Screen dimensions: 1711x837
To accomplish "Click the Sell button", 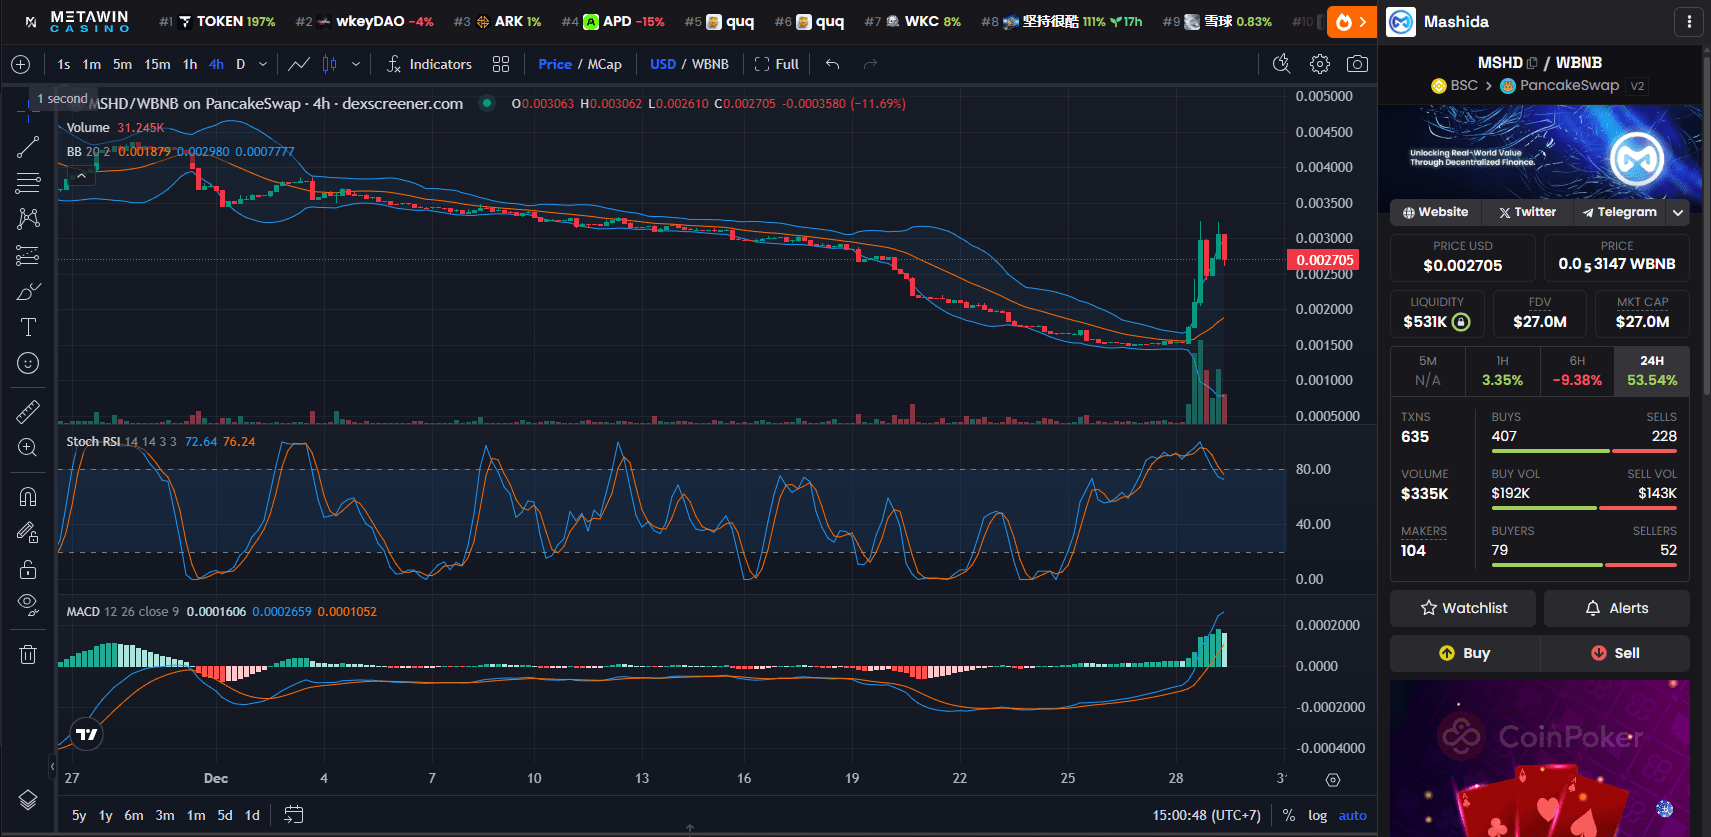I will [1615, 653].
